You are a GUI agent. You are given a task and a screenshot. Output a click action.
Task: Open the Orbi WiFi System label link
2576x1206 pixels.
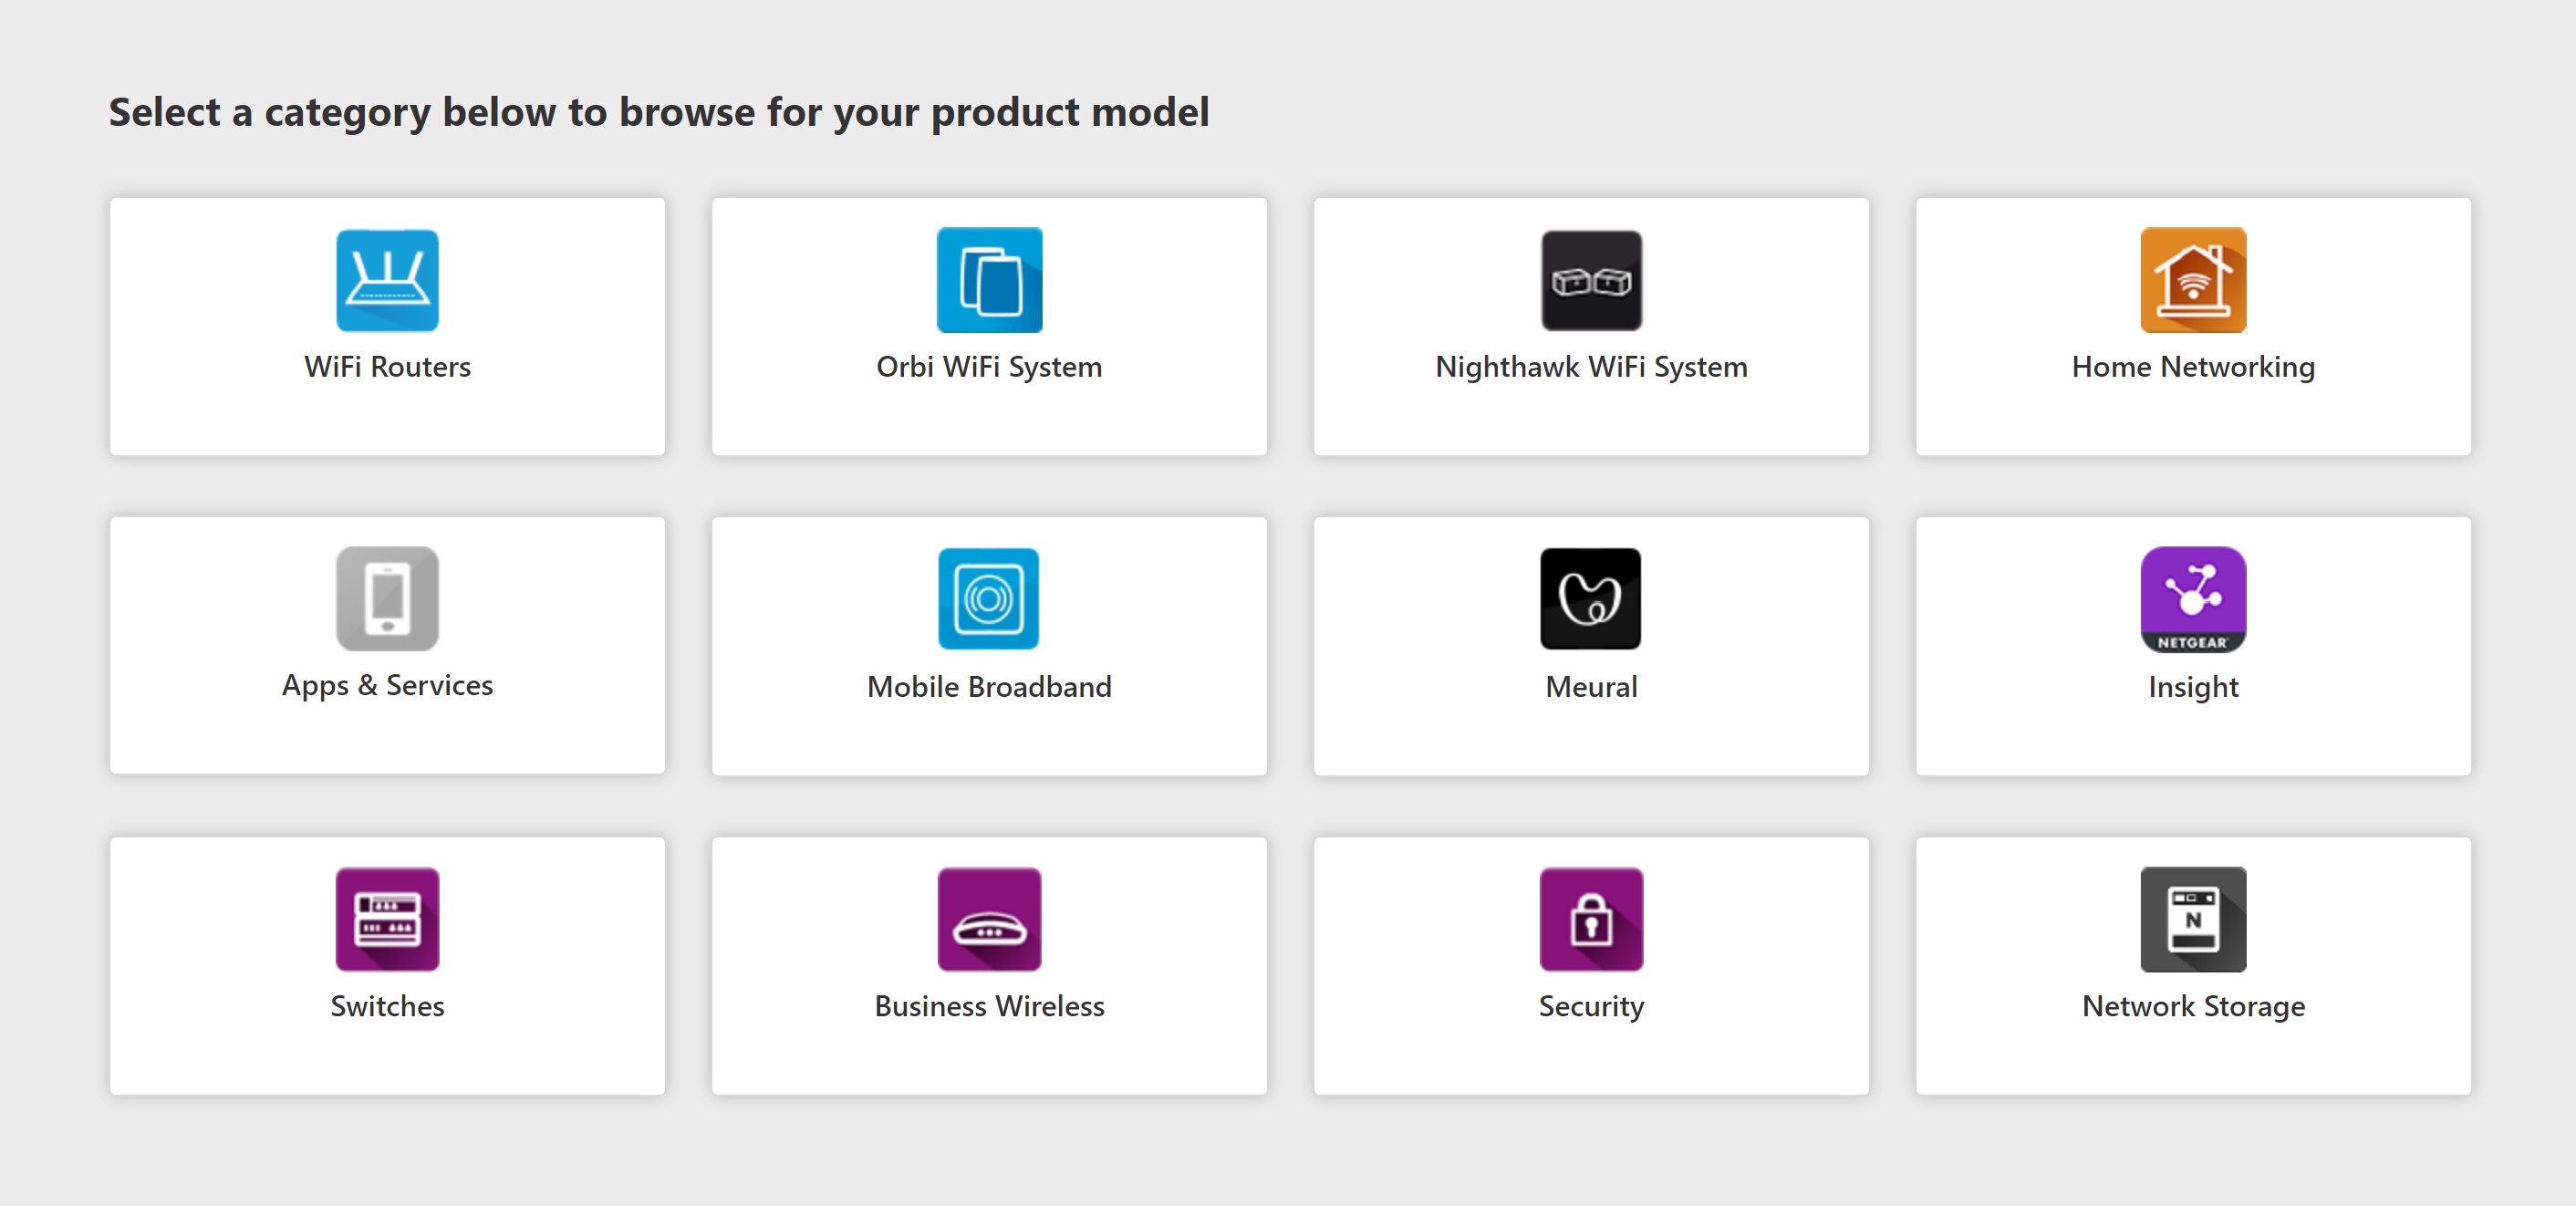(x=989, y=367)
